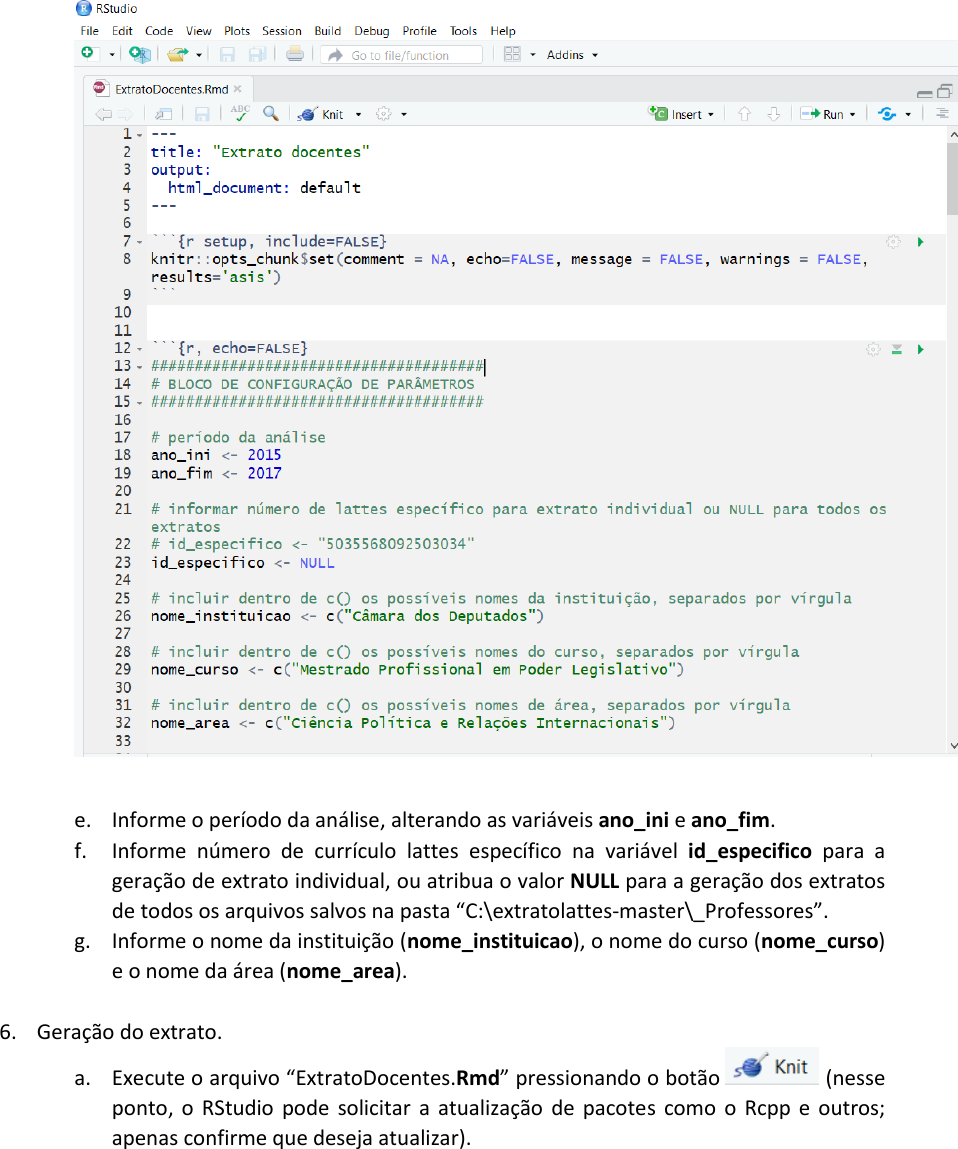Open the Debug menu

[372, 31]
